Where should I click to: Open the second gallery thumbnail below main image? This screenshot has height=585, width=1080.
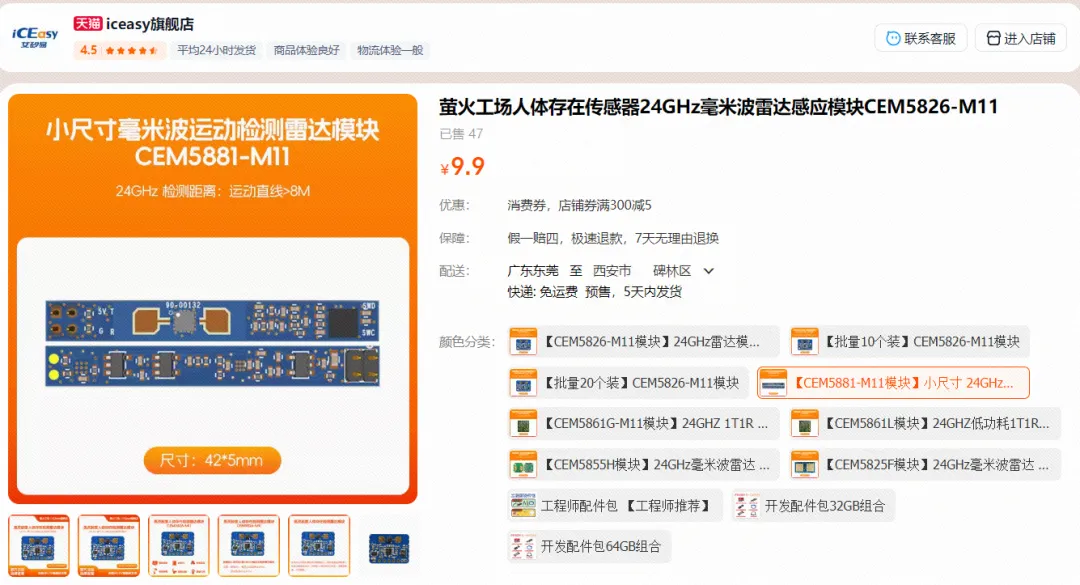coord(109,546)
